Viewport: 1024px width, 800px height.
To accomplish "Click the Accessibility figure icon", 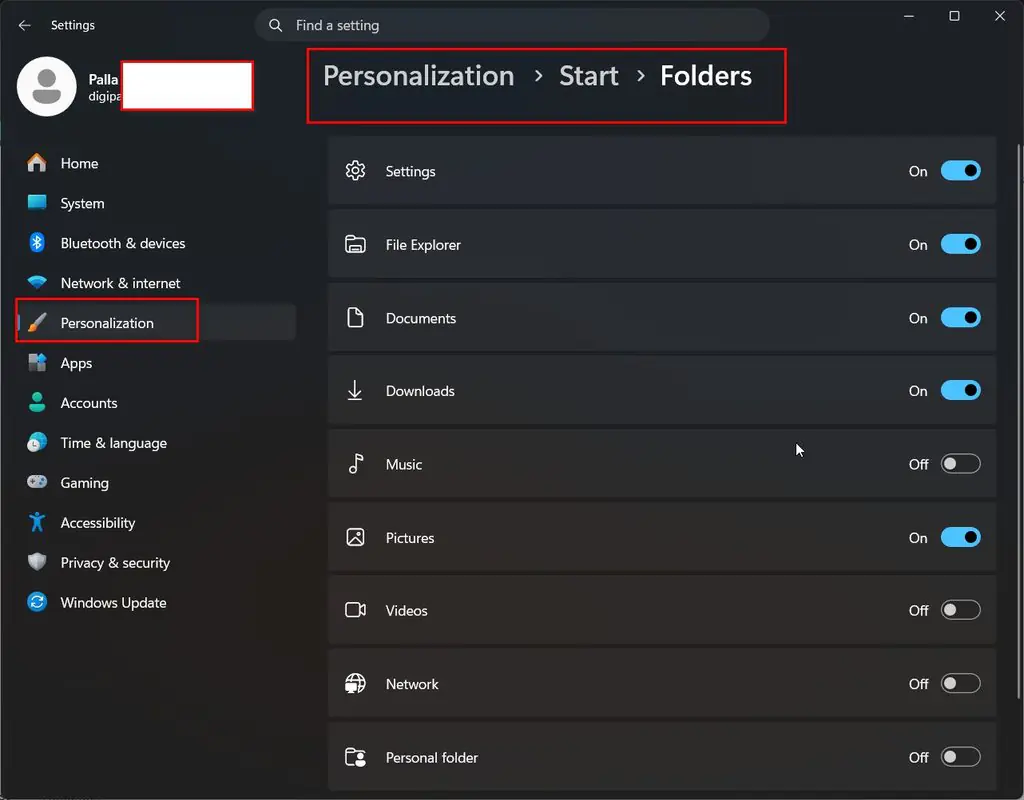I will (37, 522).
